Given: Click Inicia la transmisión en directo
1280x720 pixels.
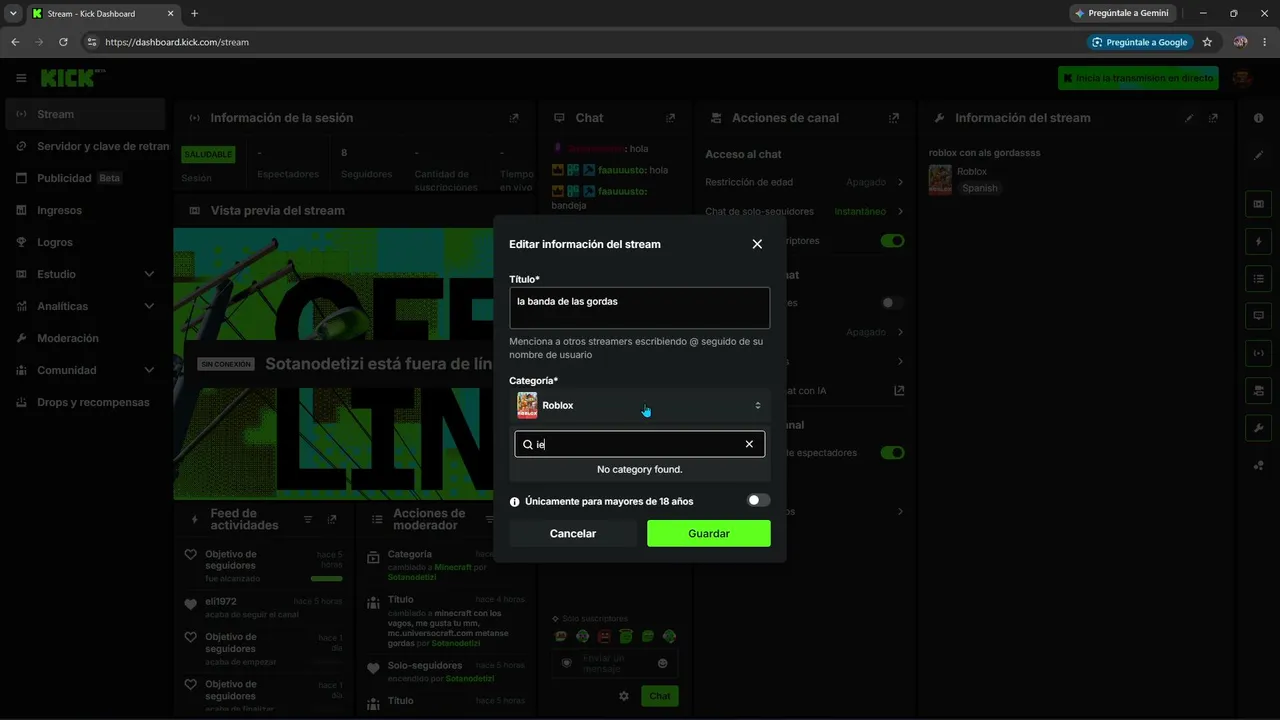Looking at the screenshot, I should (x=1138, y=78).
